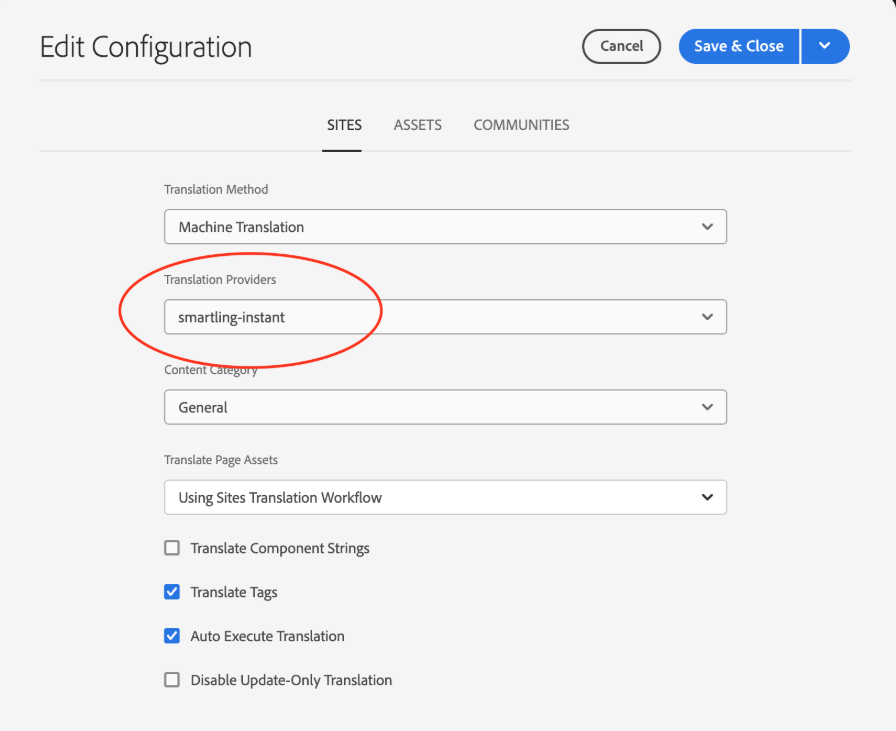Click the chevron icon beside Save & Close

pos(825,46)
